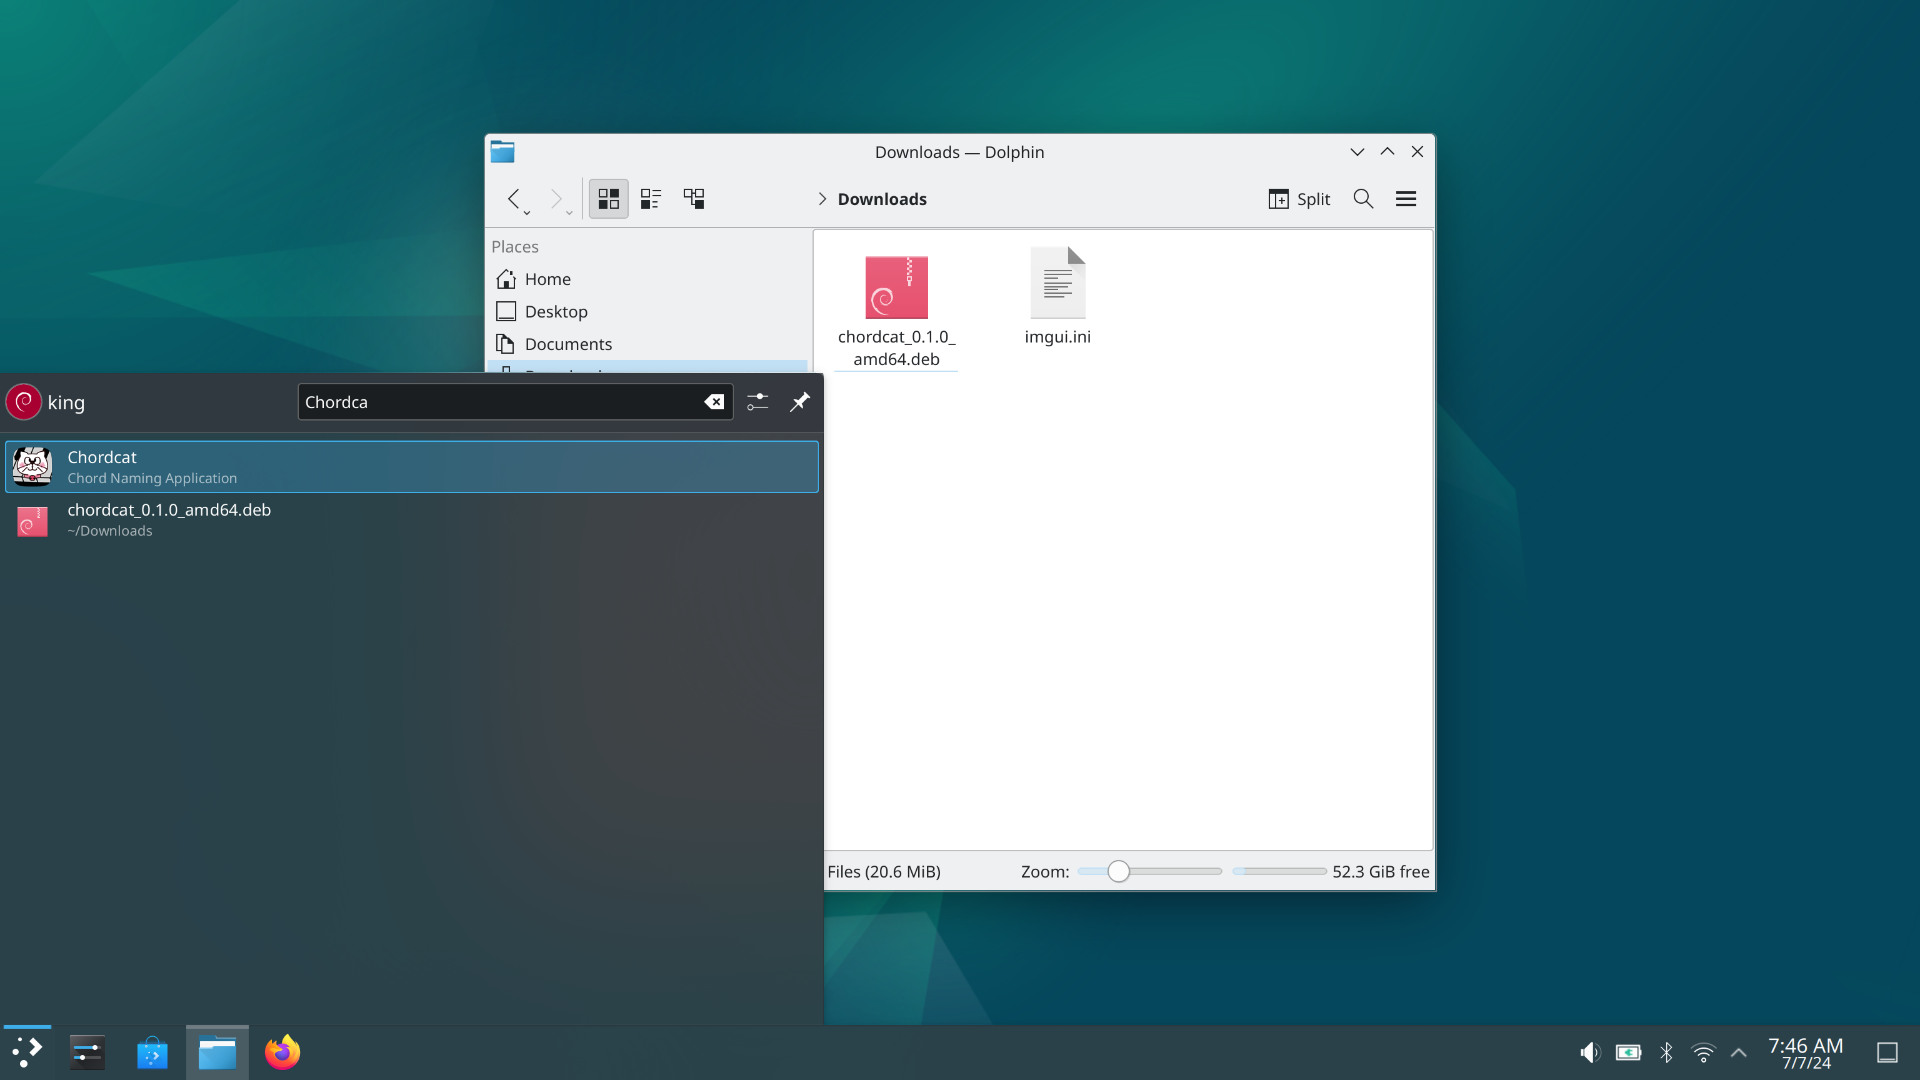Open Desktop in Places panel
1920x1080 pixels.
(647, 311)
